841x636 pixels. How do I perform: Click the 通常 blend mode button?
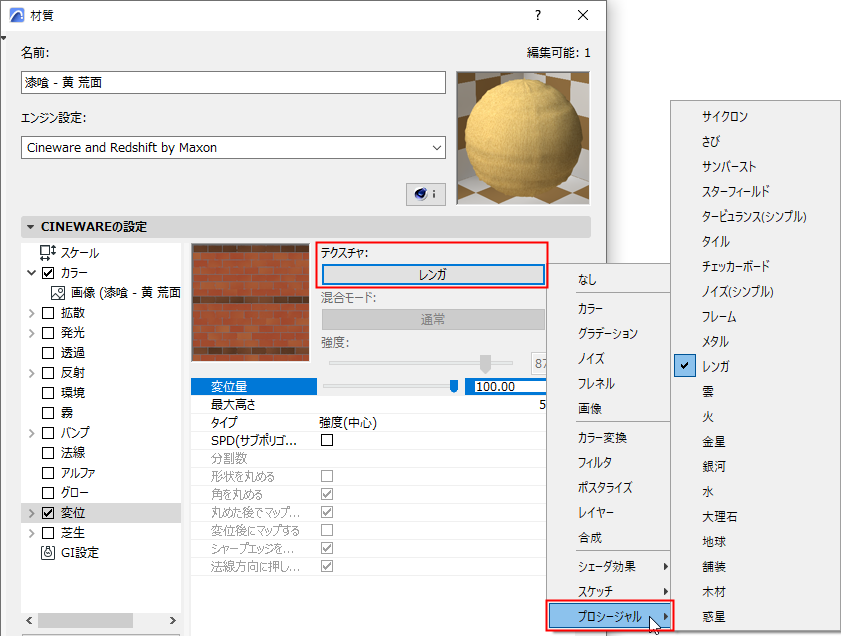[x=433, y=320]
